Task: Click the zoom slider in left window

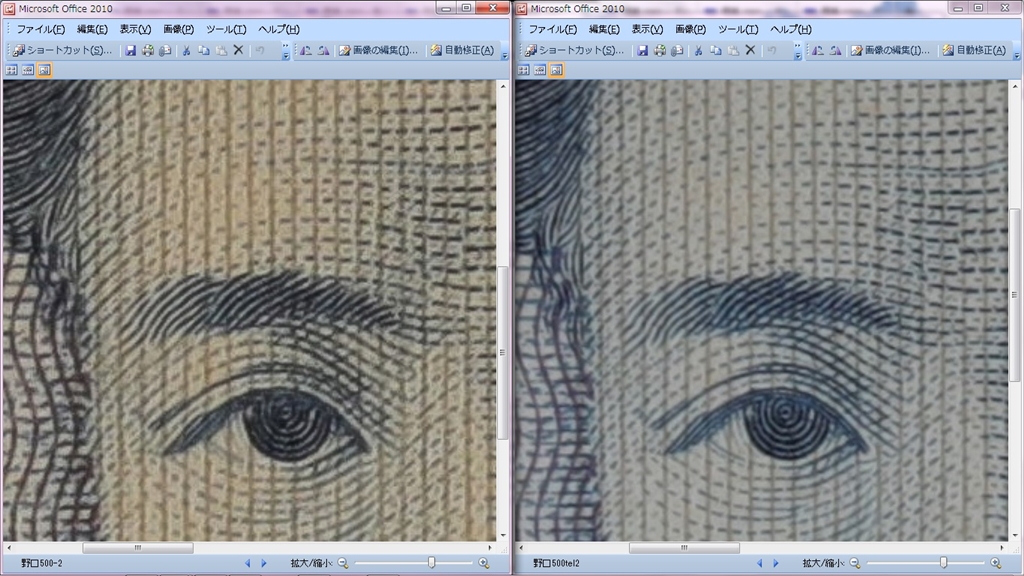Action: click(431, 562)
